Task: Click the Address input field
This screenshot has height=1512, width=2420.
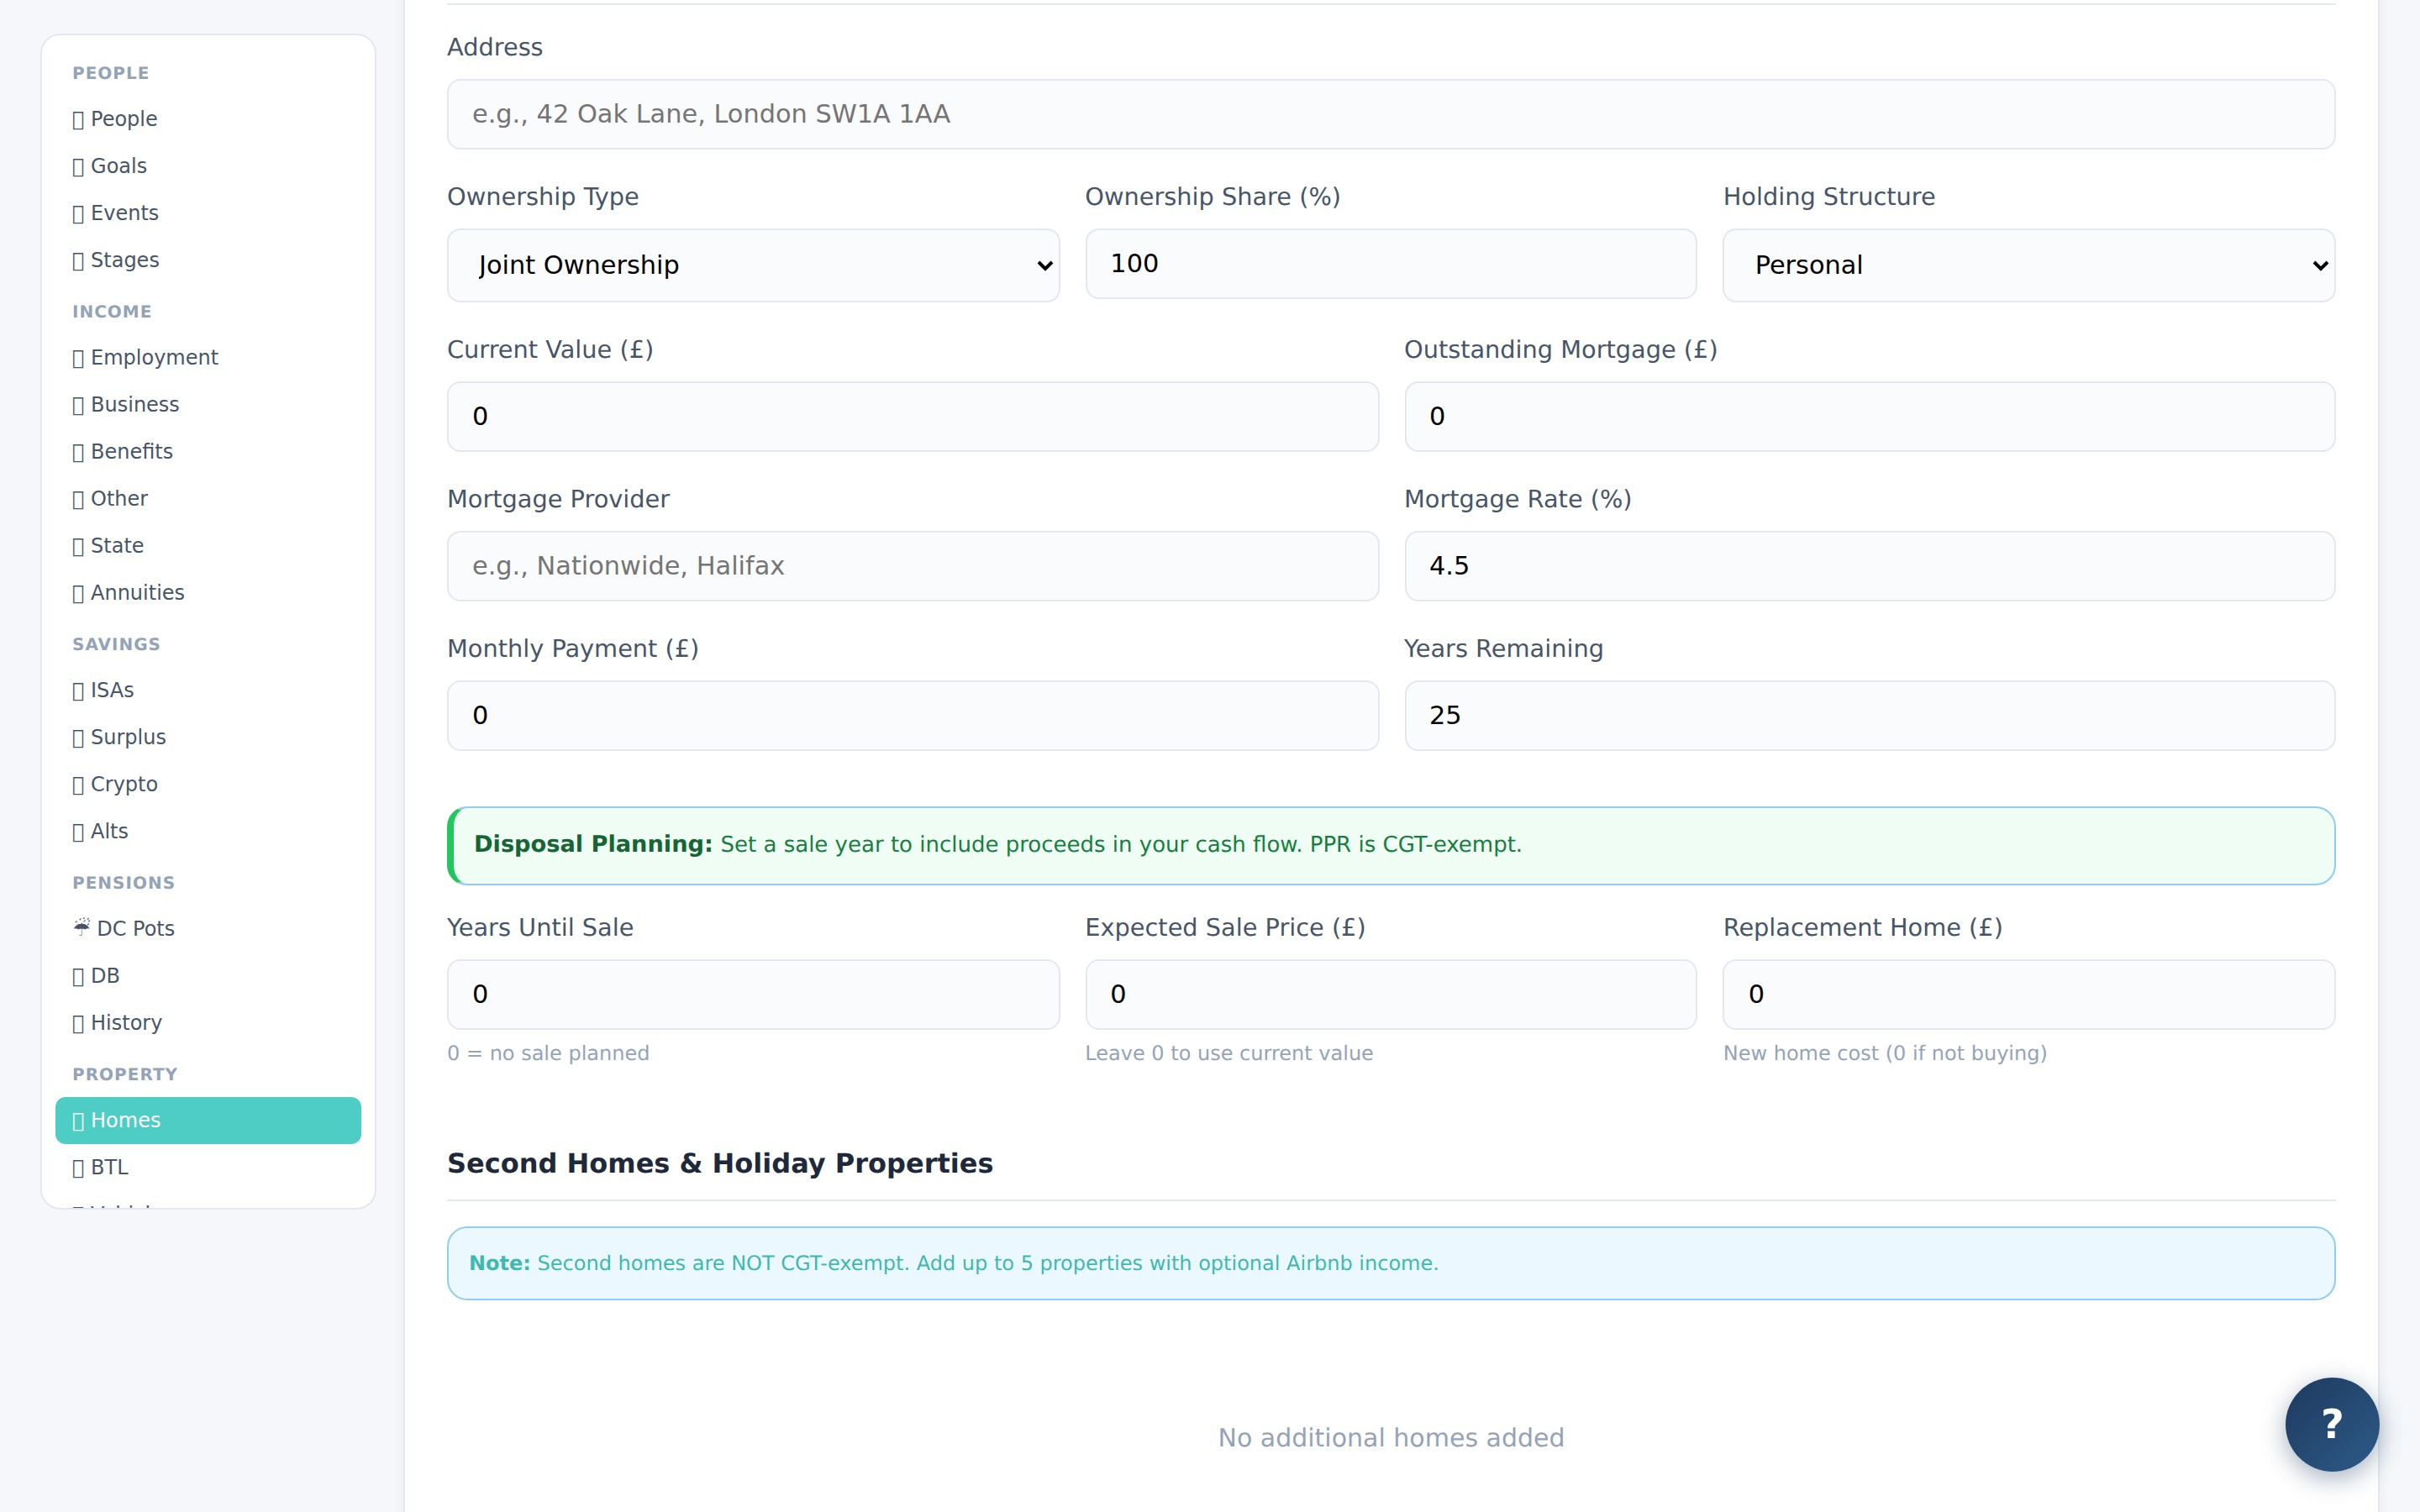Action: [1389, 113]
